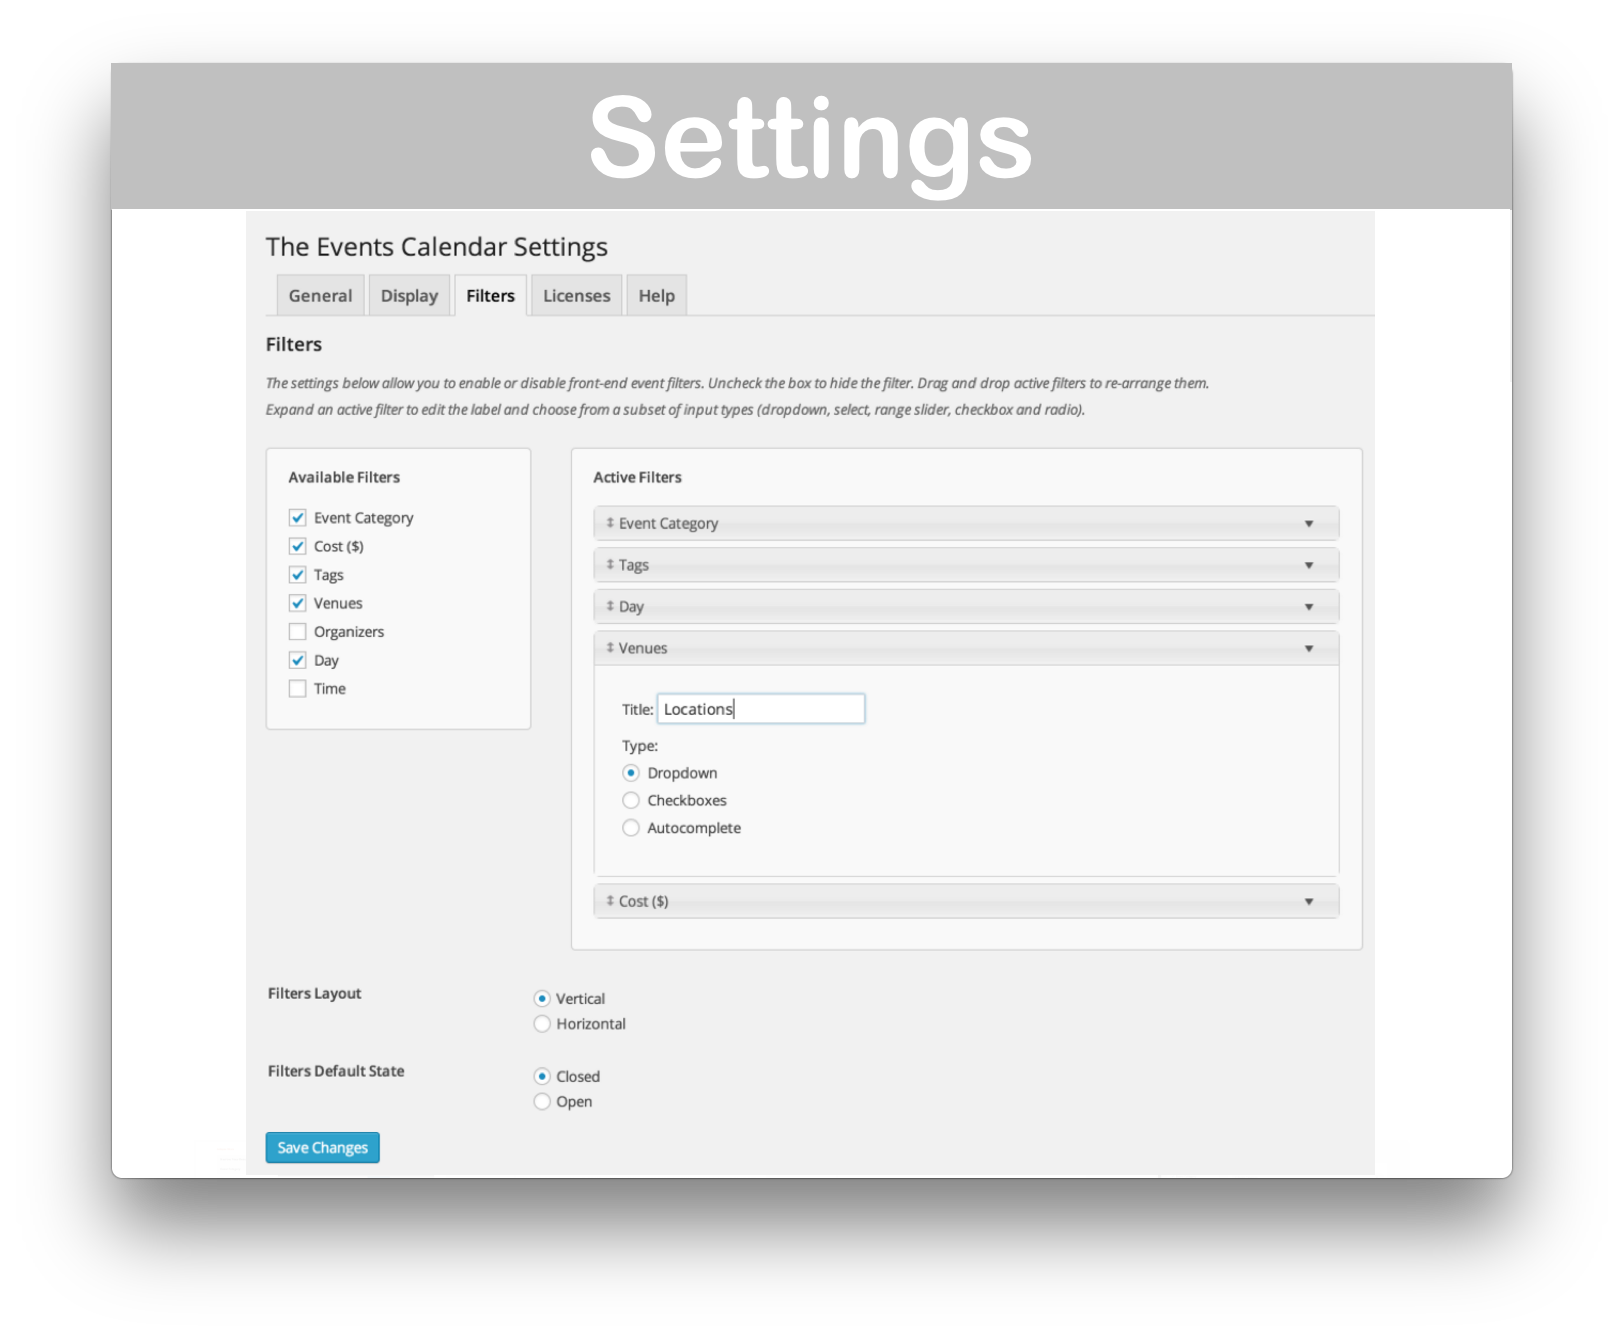Select the Dropdown type radio button

point(631,773)
